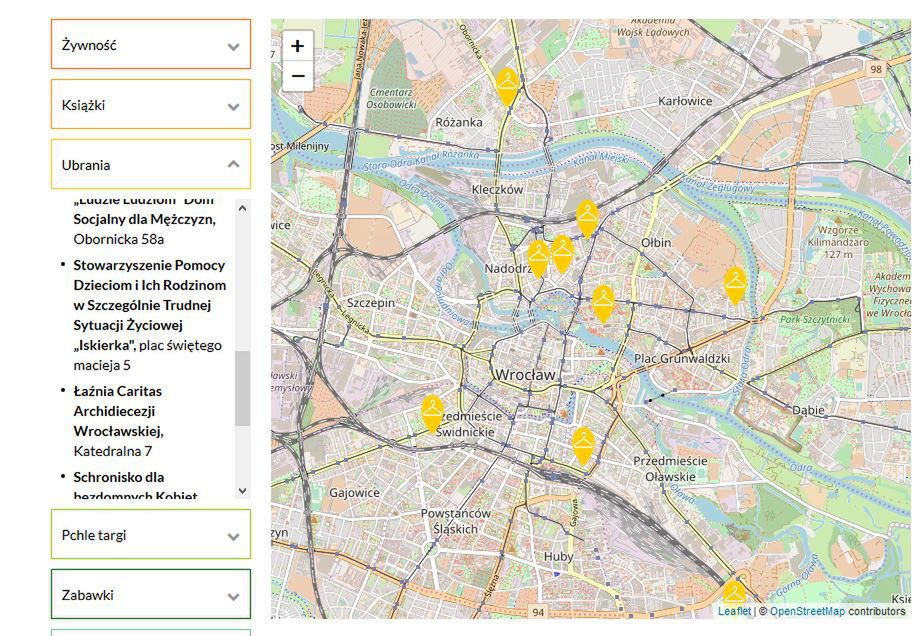Open the OpenStreetMap contributors link
This screenshot has height=636, width=923.
(807, 611)
